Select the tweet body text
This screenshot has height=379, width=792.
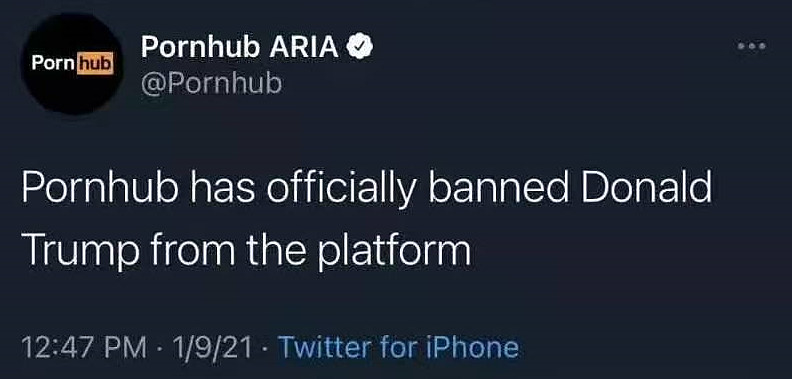point(367,219)
